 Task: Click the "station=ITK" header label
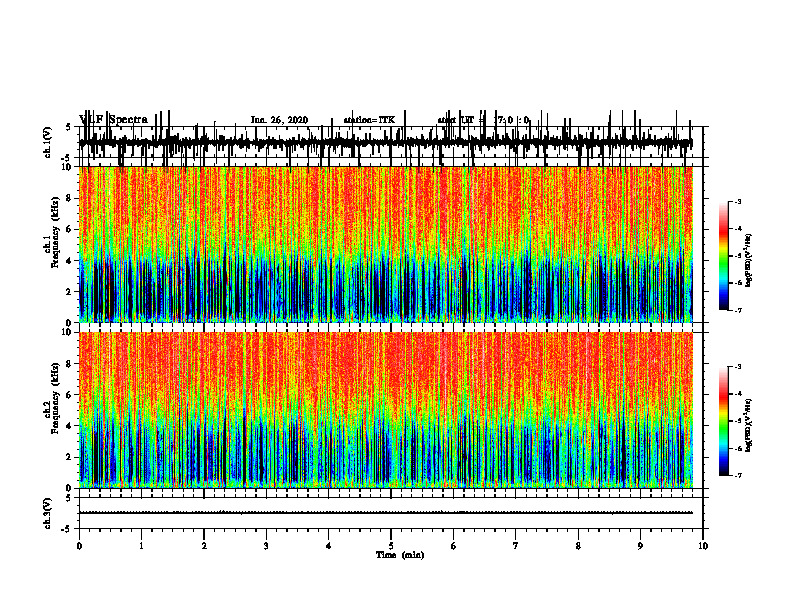point(369,120)
